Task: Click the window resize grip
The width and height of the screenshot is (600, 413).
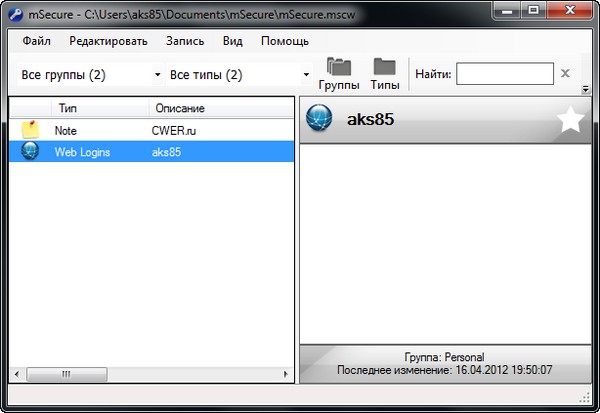Action: click(585, 397)
